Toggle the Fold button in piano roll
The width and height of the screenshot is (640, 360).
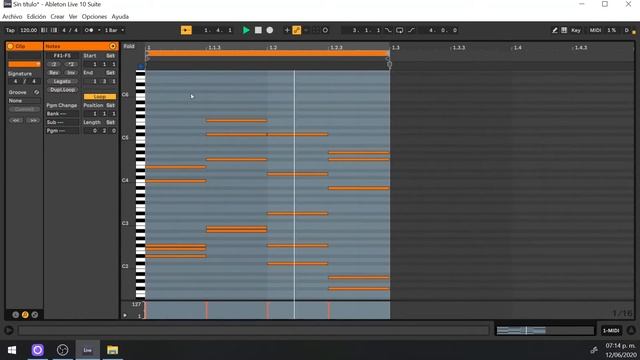[129, 47]
